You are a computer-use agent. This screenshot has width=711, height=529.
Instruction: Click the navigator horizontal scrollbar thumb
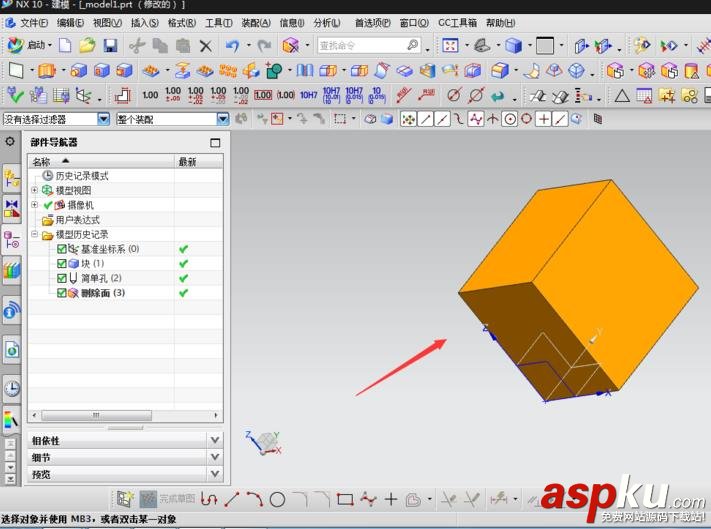97,415
